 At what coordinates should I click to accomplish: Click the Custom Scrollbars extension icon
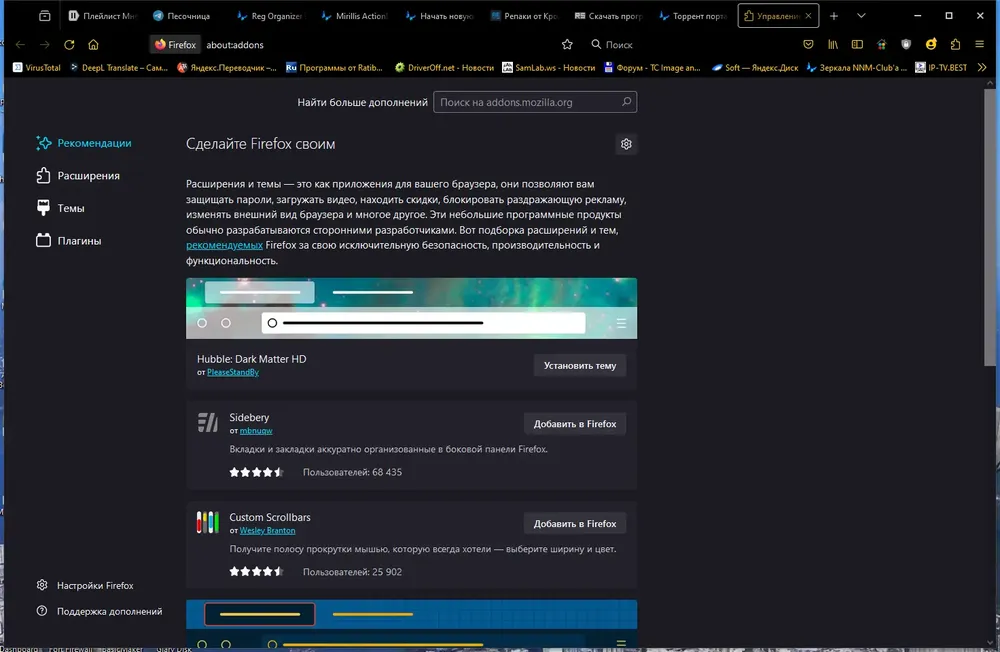pos(207,522)
